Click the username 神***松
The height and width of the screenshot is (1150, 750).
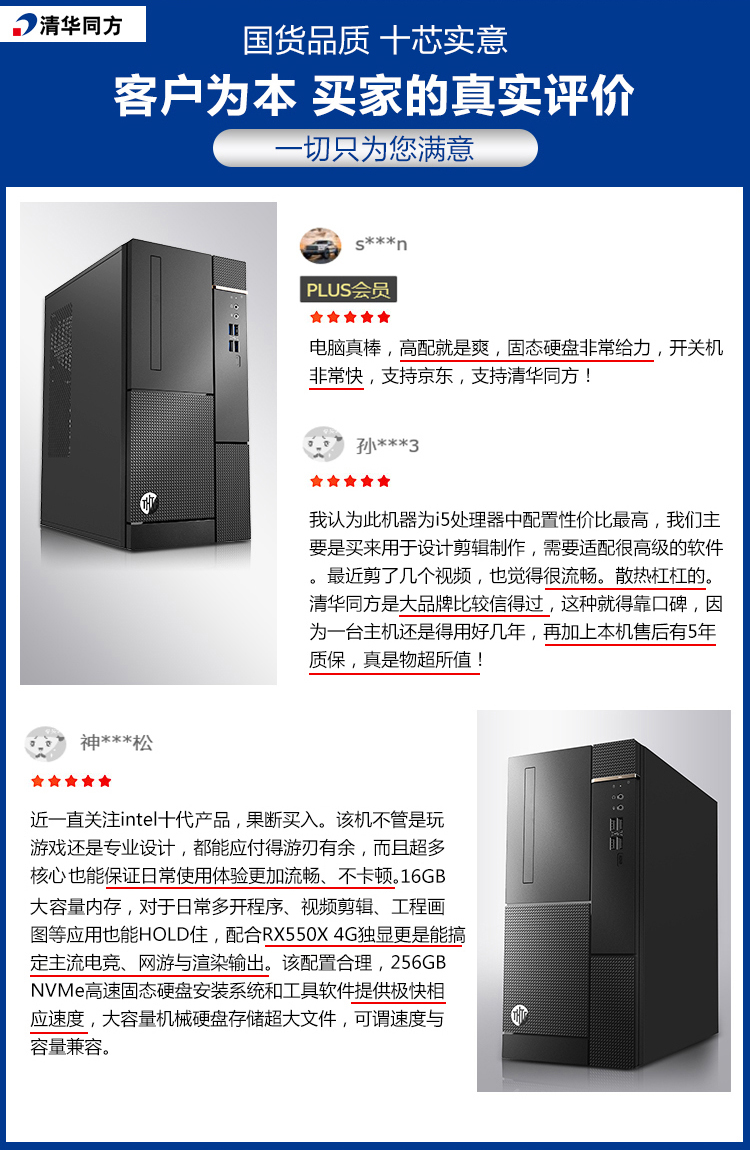tap(117, 743)
